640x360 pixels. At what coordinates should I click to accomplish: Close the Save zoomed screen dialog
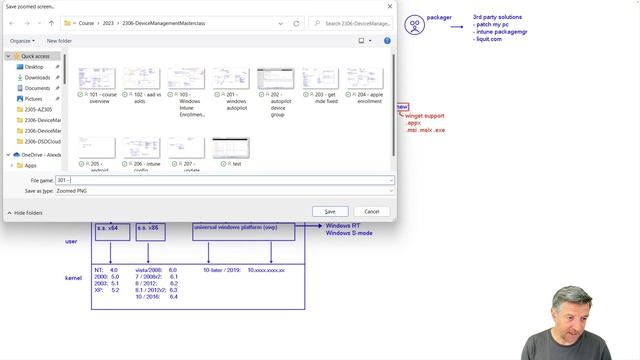coord(389,6)
